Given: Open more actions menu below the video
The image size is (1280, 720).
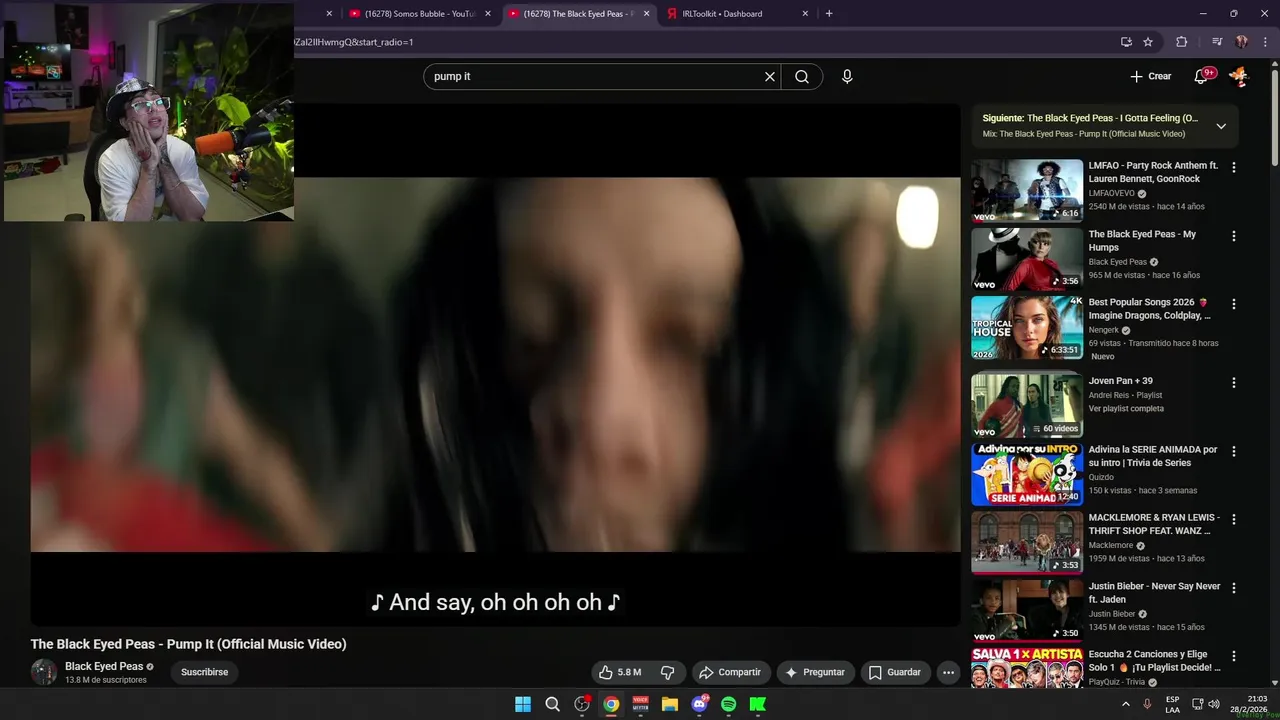Looking at the screenshot, I should tap(949, 673).
